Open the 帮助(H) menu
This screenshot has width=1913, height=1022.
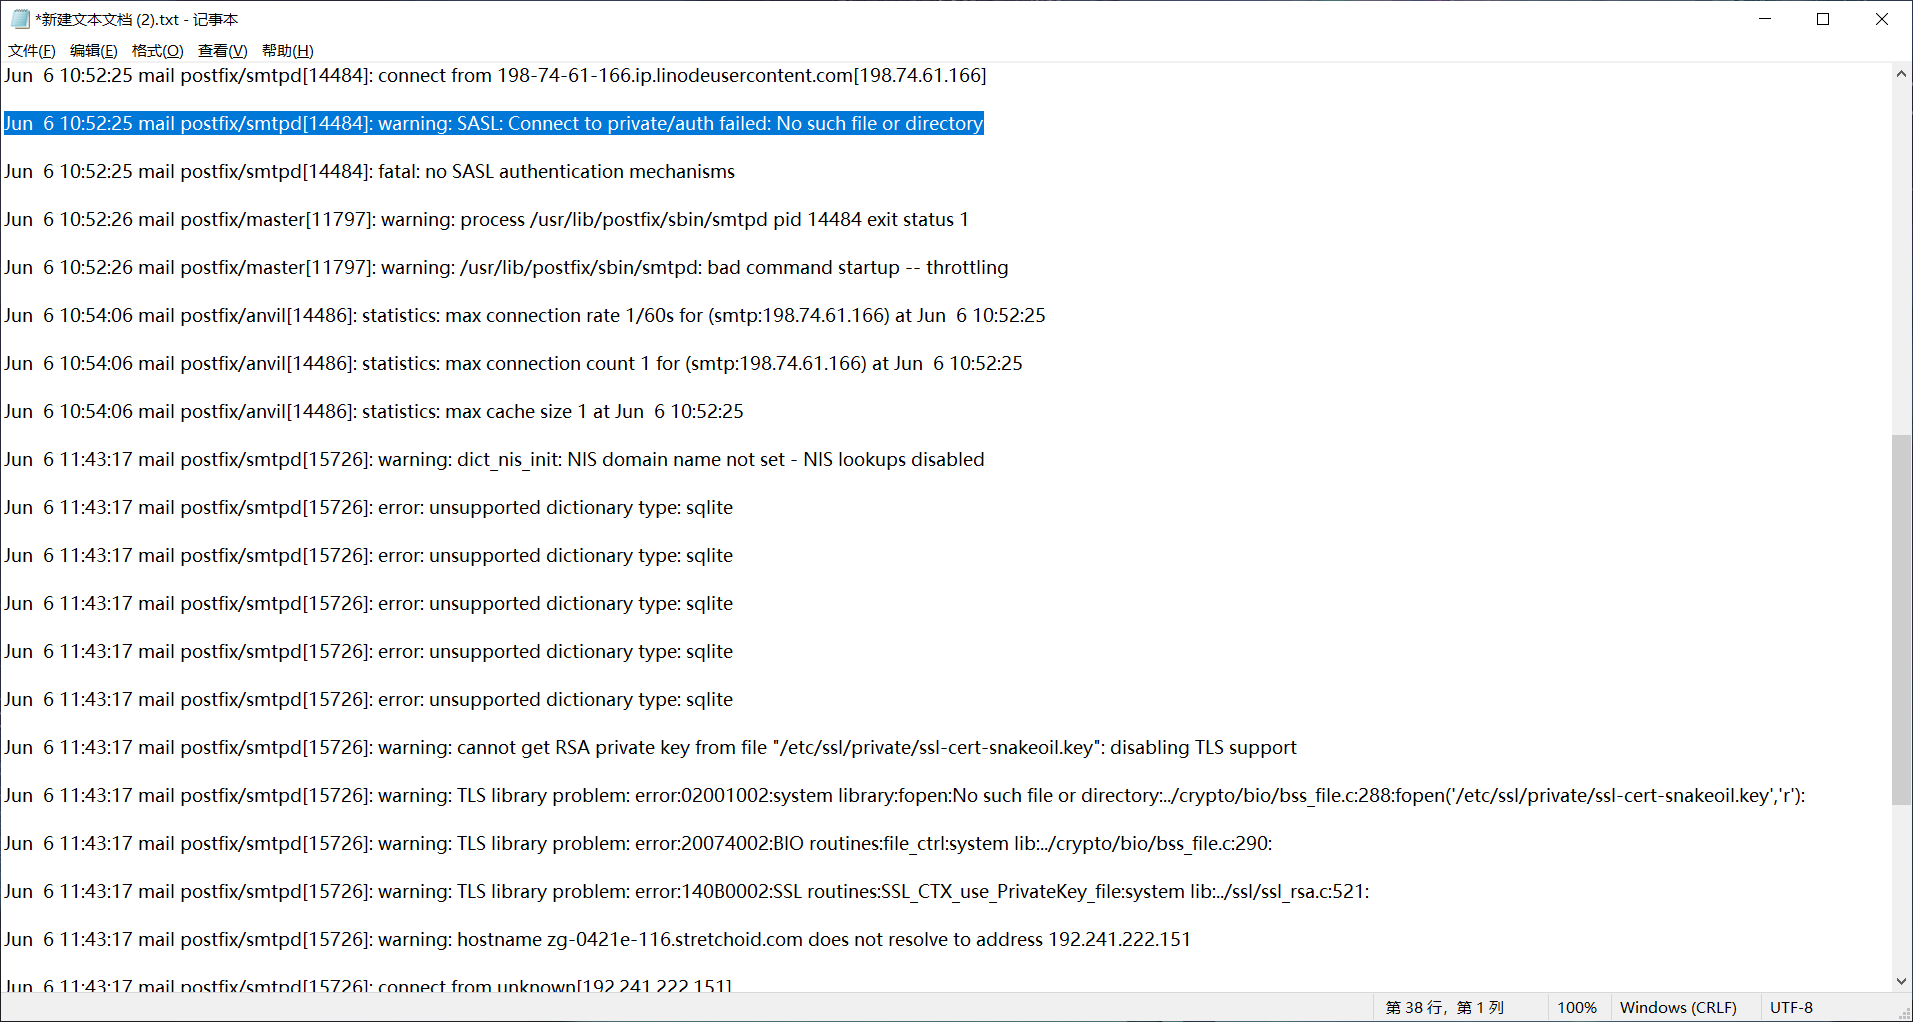point(288,51)
